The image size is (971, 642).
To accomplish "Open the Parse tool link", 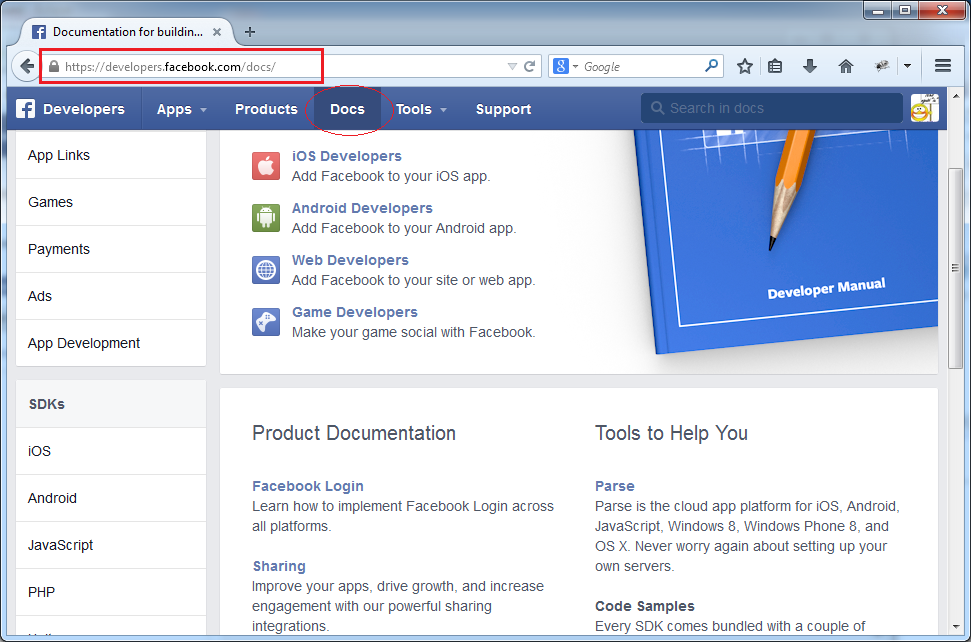I will [615, 486].
